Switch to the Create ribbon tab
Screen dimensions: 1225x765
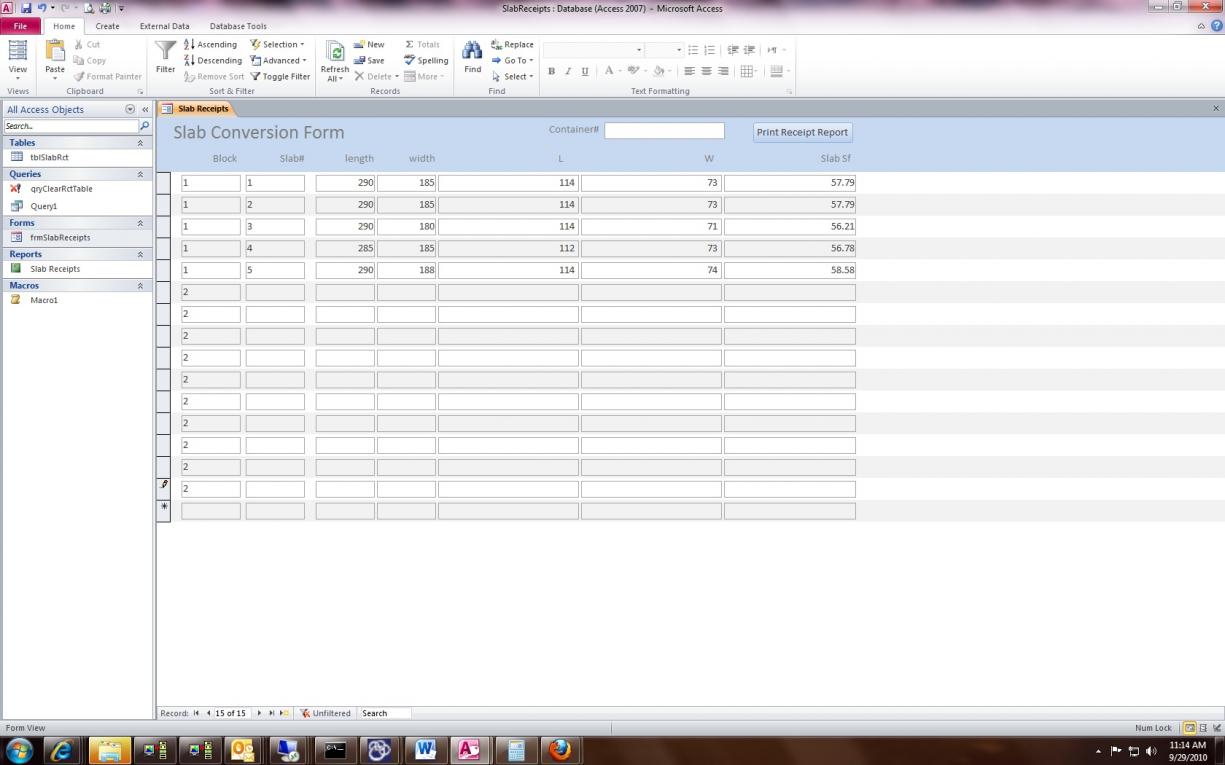coord(107,26)
